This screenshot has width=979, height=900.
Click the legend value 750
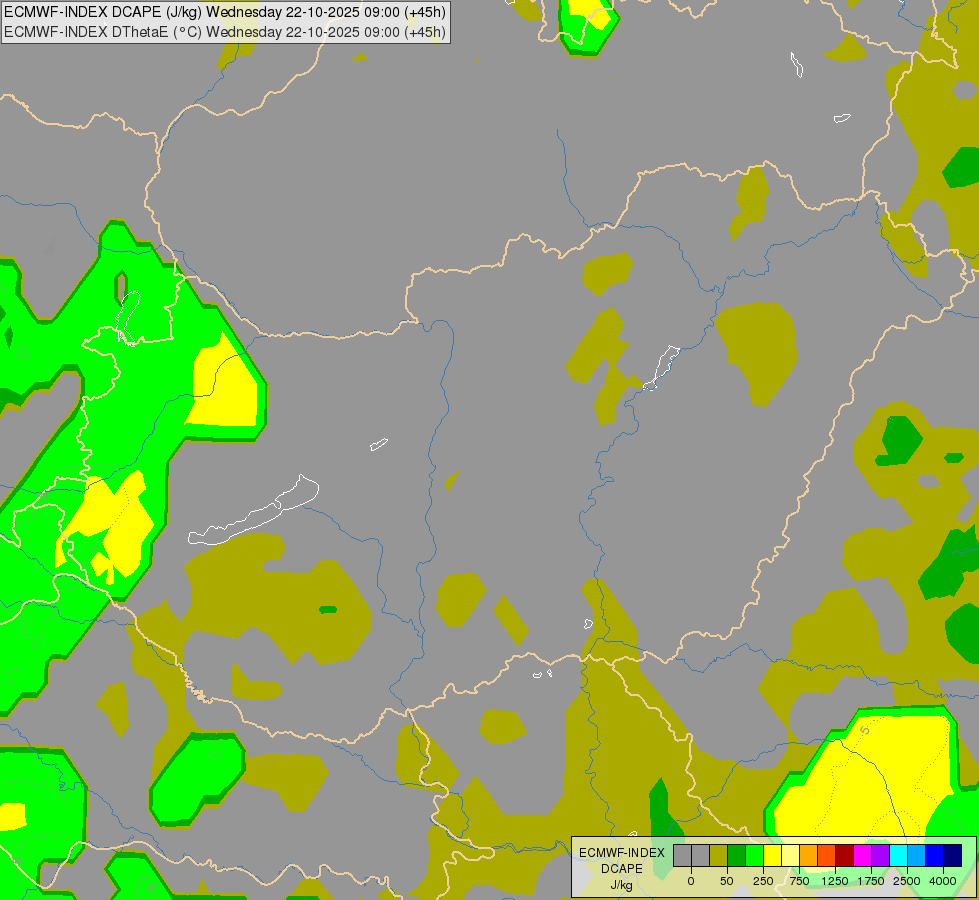pyautogui.click(x=799, y=881)
